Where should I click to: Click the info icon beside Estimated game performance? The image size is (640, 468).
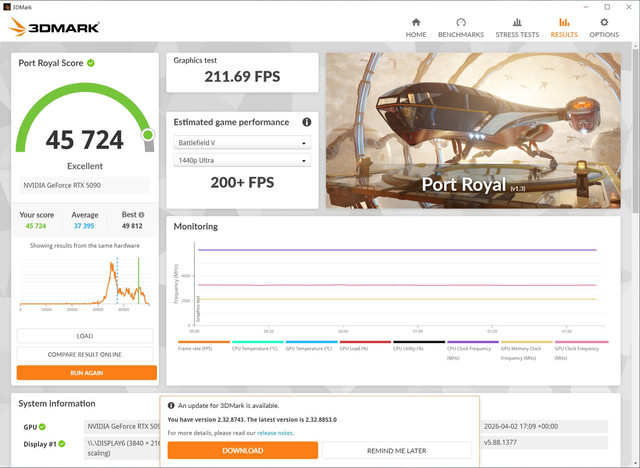point(307,122)
